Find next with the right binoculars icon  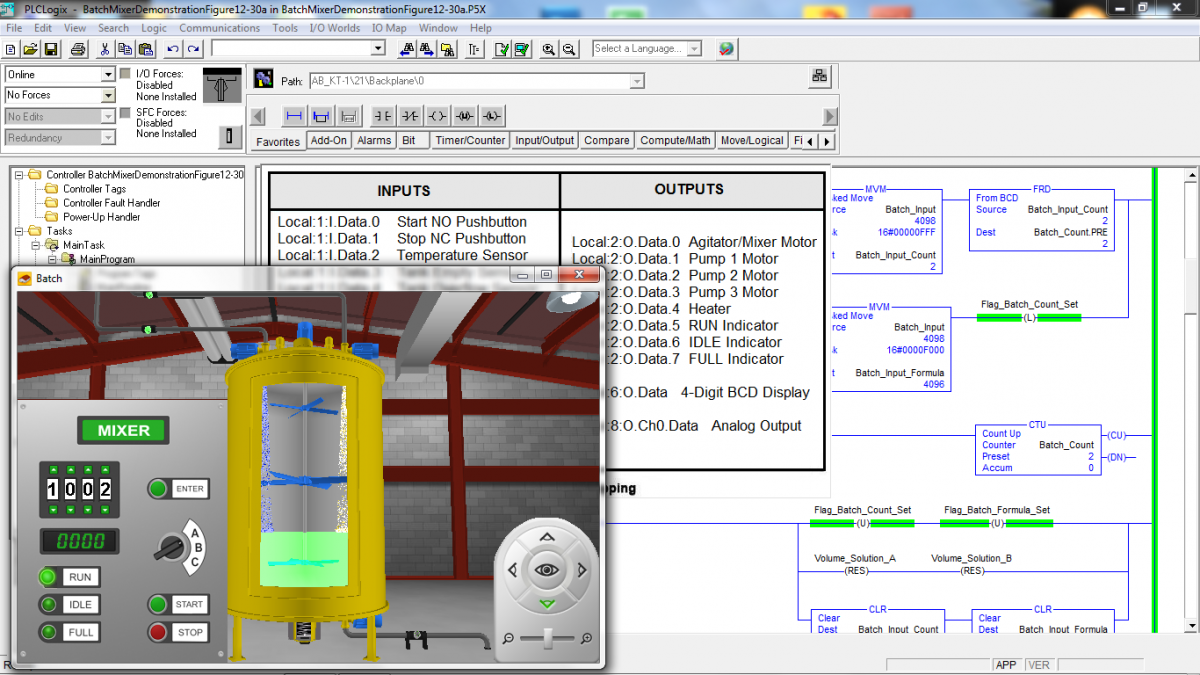[x=426, y=48]
